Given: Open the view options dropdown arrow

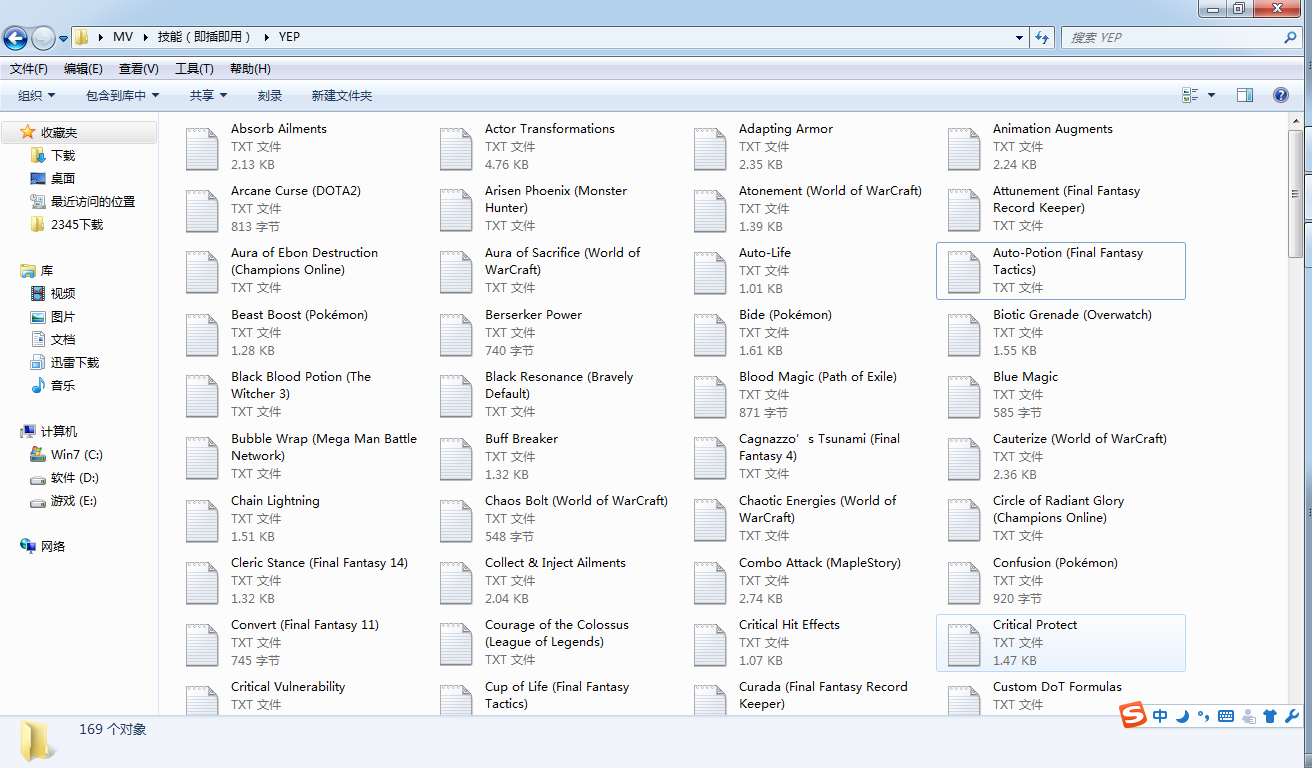Looking at the screenshot, I should (1211, 95).
